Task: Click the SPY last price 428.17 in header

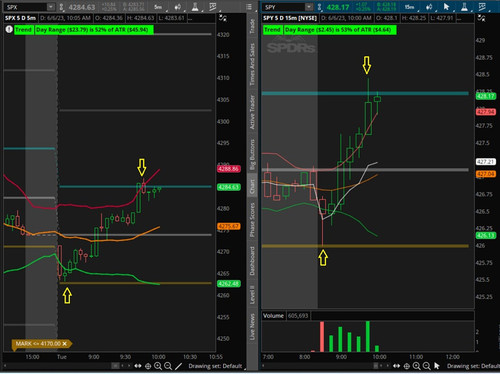Action: click(x=338, y=7)
